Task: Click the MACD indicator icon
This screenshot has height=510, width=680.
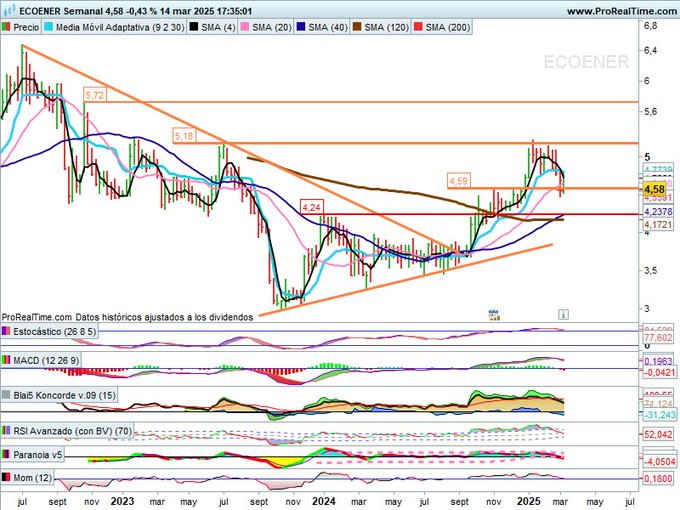Action: [x=6, y=360]
